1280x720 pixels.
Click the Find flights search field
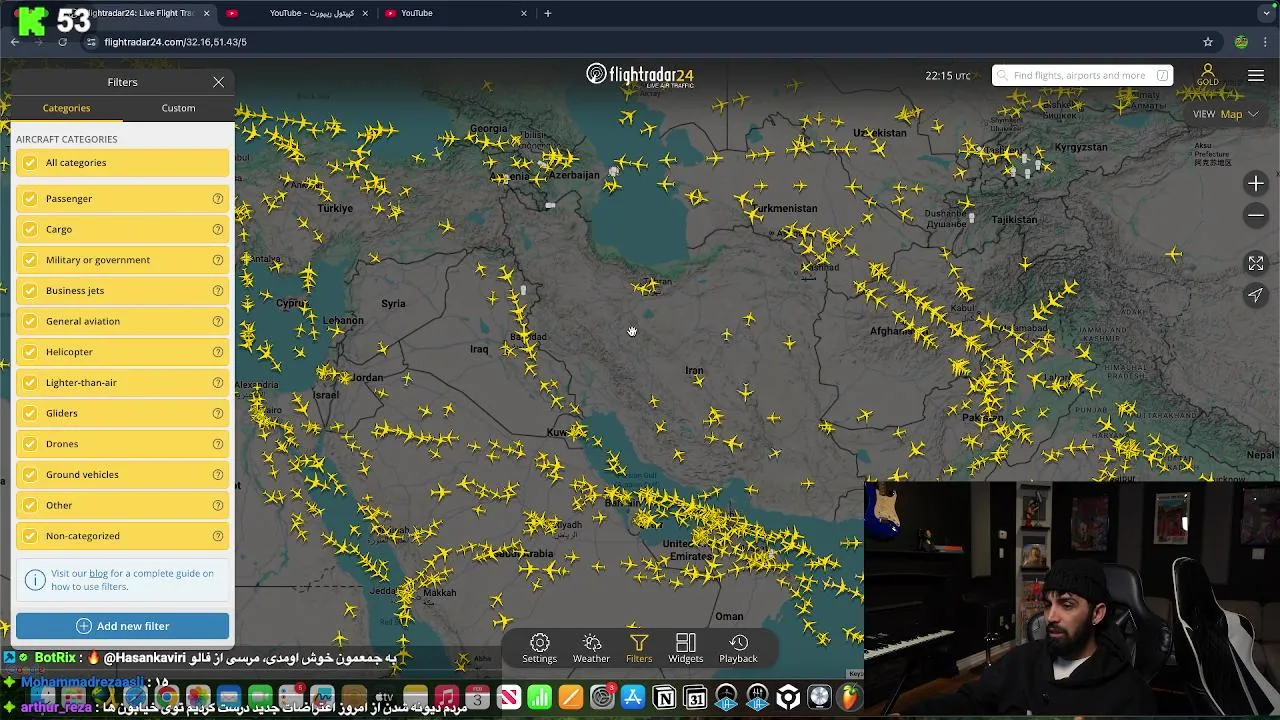point(1082,75)
